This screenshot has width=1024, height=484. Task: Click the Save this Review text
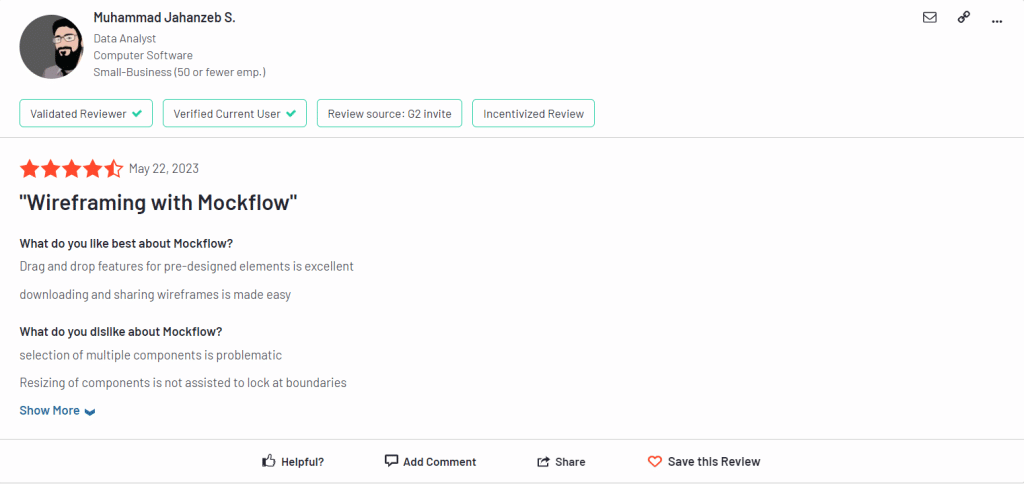point(714,461)
